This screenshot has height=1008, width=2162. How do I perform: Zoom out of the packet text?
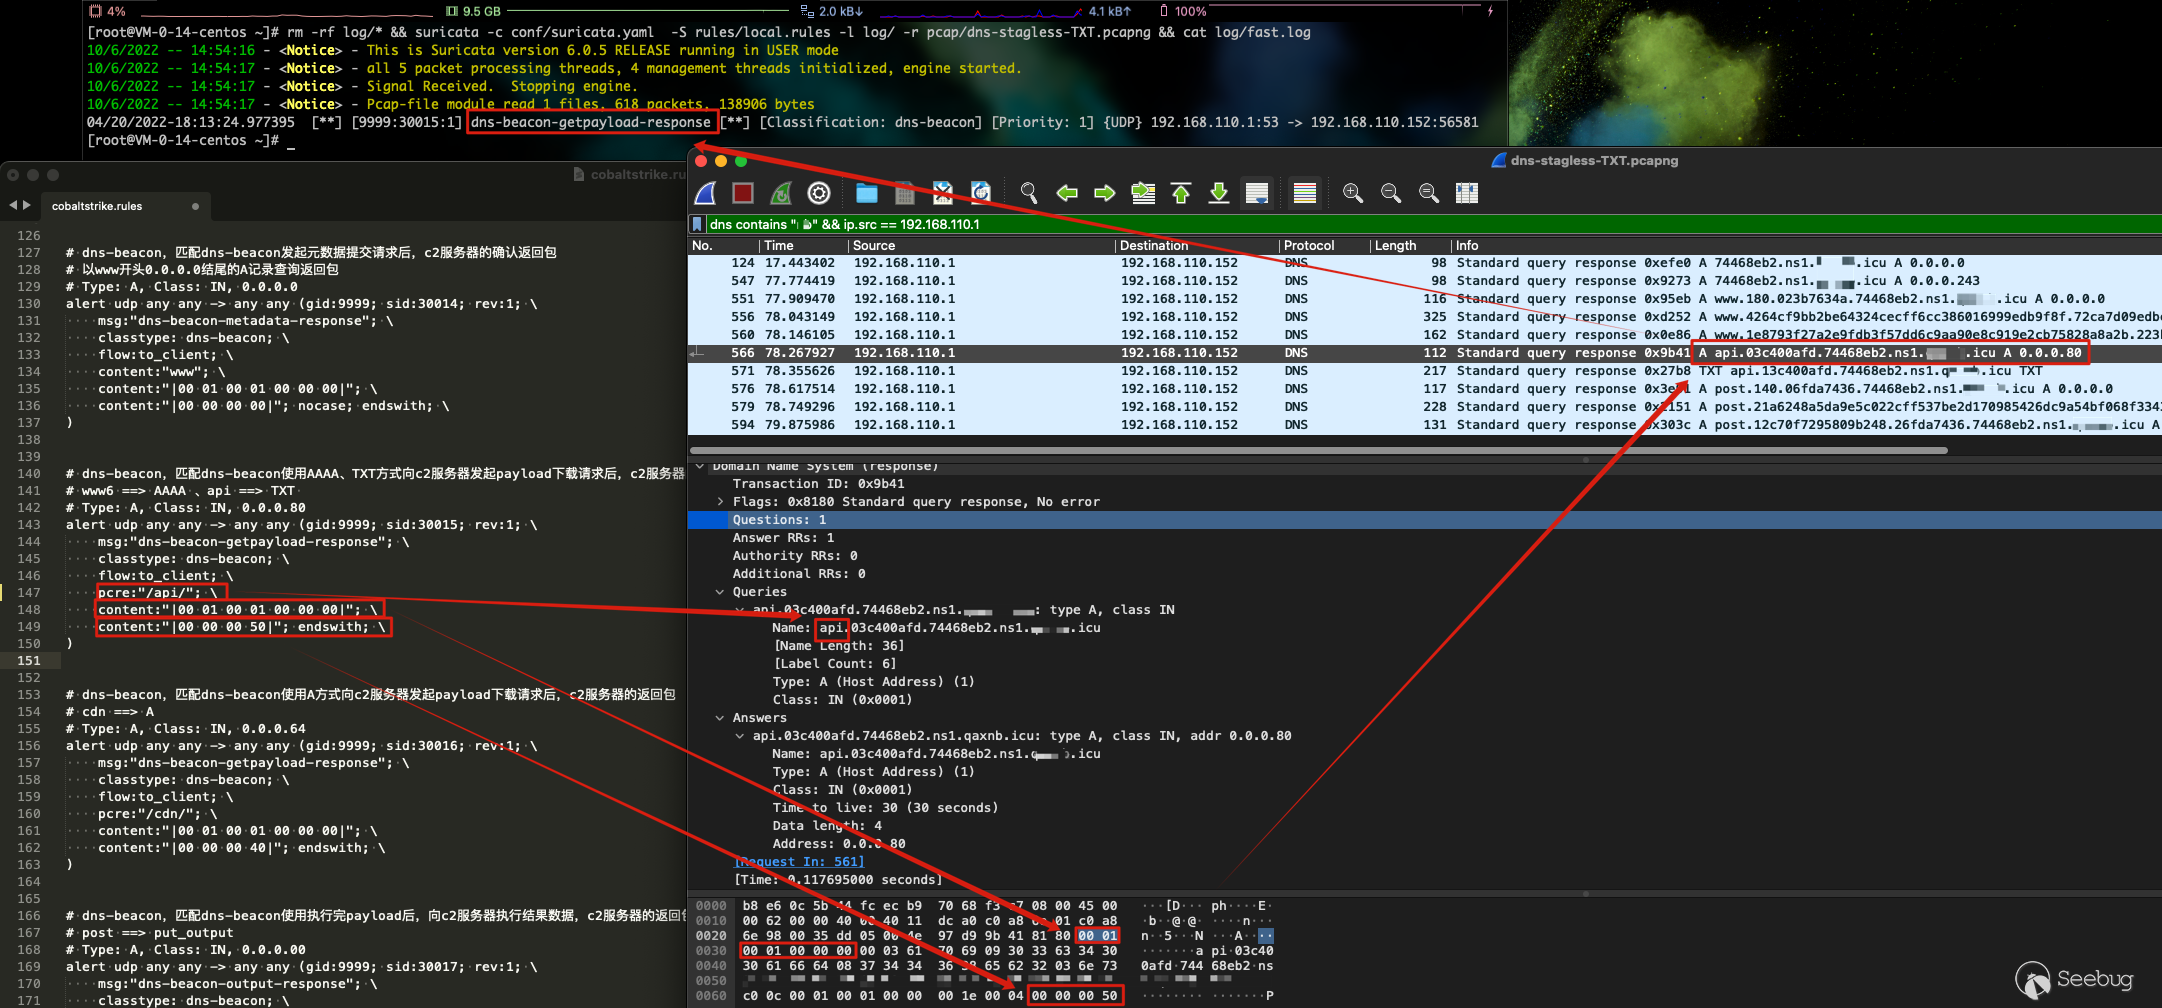1391,193
